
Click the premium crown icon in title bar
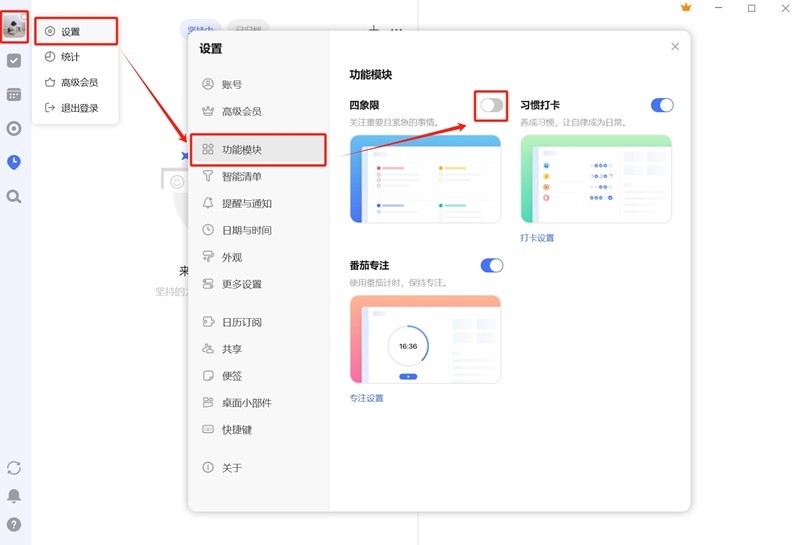(686, 8)
